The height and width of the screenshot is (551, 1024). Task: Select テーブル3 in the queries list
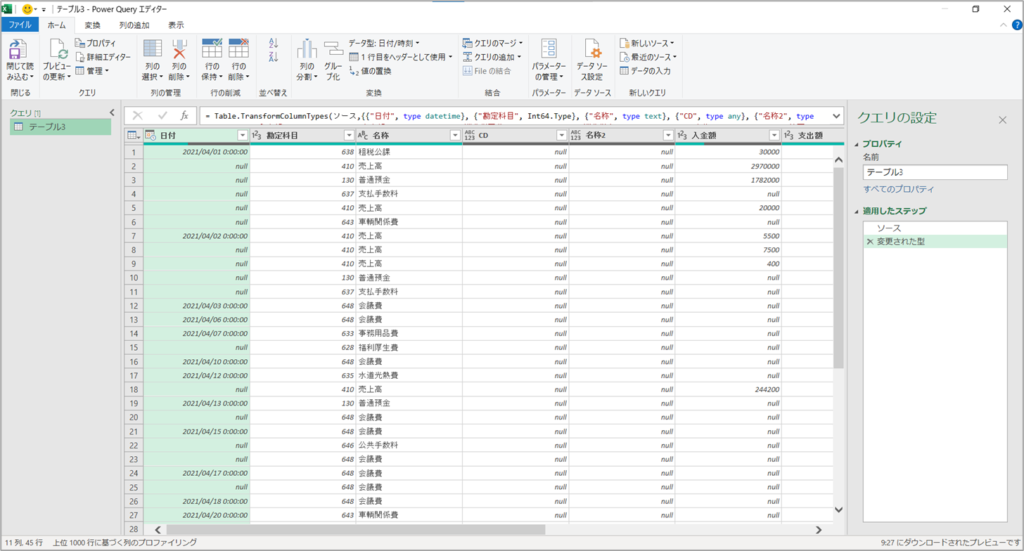(x=60, y=127)
